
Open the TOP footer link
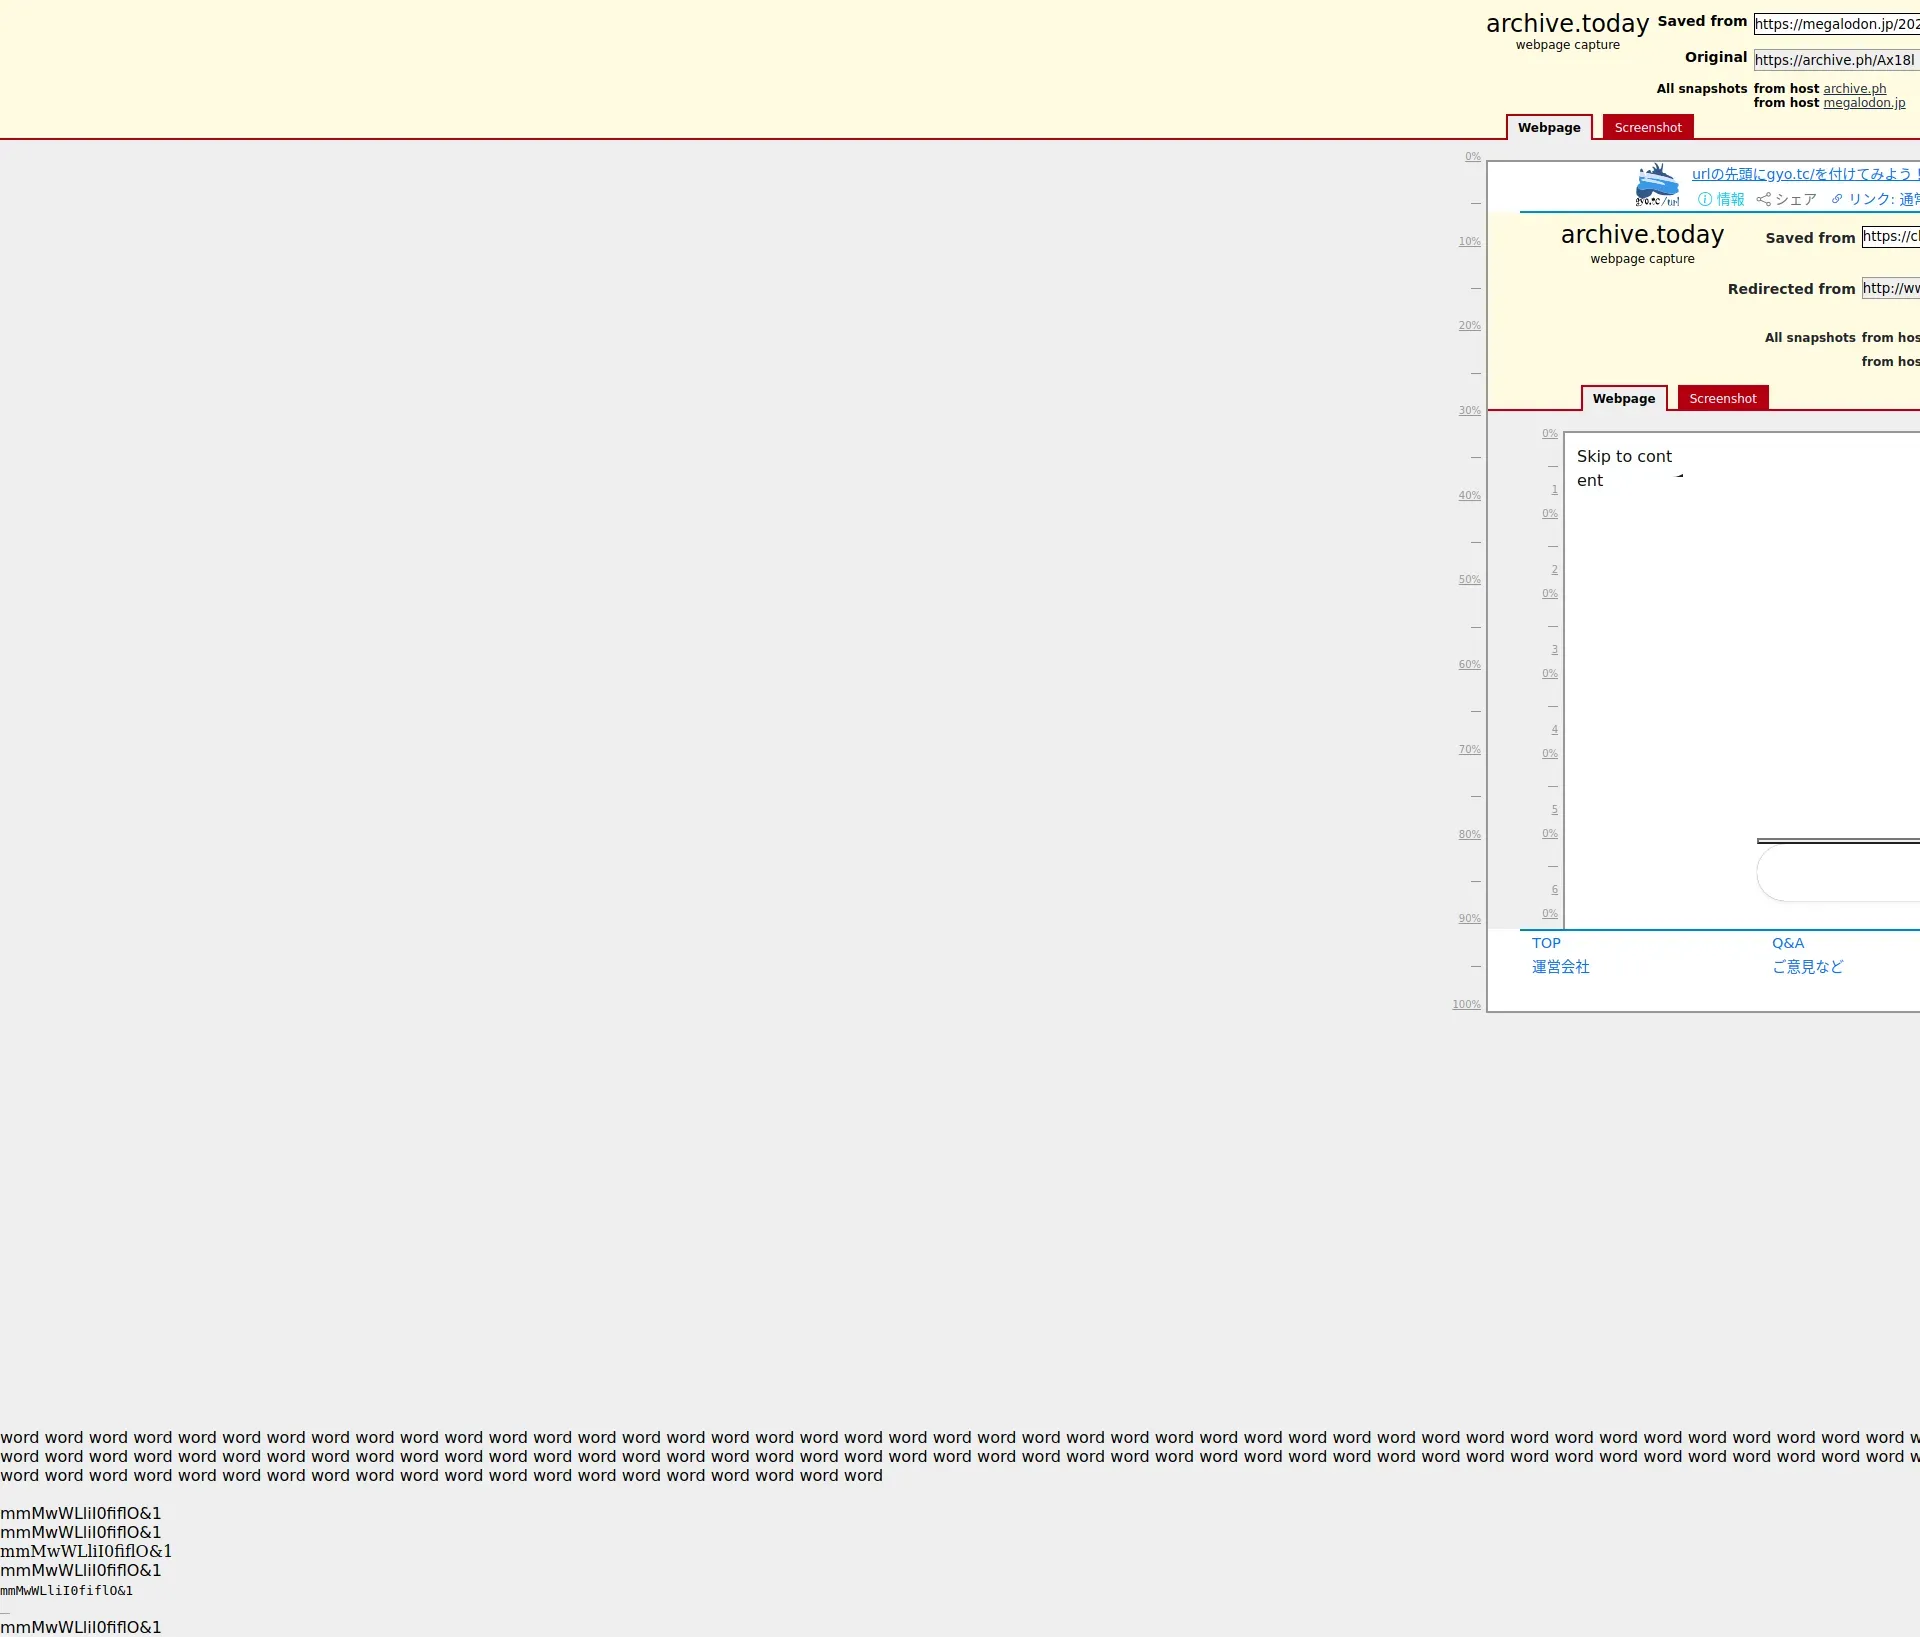[x=1546, y=943]
